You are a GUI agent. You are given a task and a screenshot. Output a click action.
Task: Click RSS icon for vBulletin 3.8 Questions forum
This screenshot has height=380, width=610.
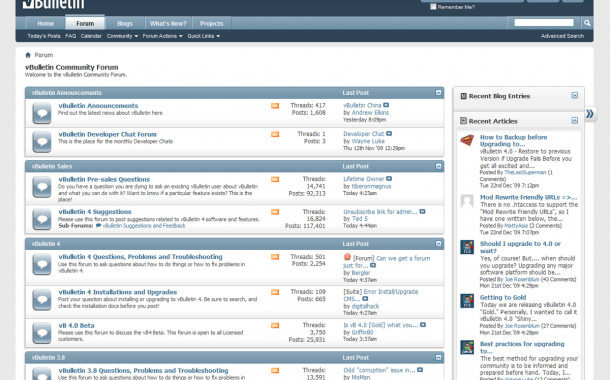point(275,371)
